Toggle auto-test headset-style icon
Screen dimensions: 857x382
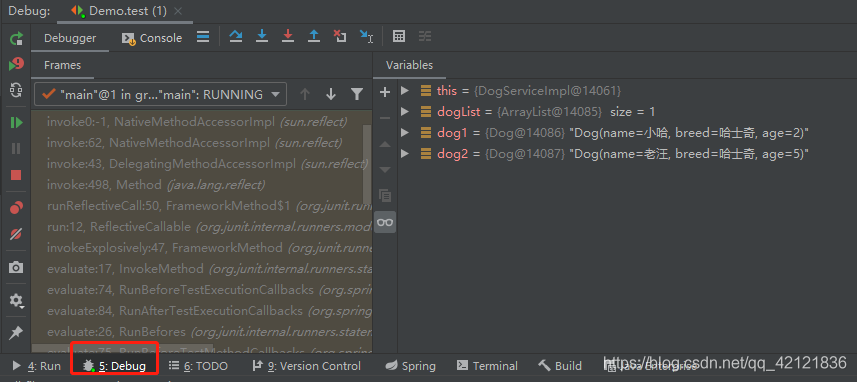click(x=16, y=90)
